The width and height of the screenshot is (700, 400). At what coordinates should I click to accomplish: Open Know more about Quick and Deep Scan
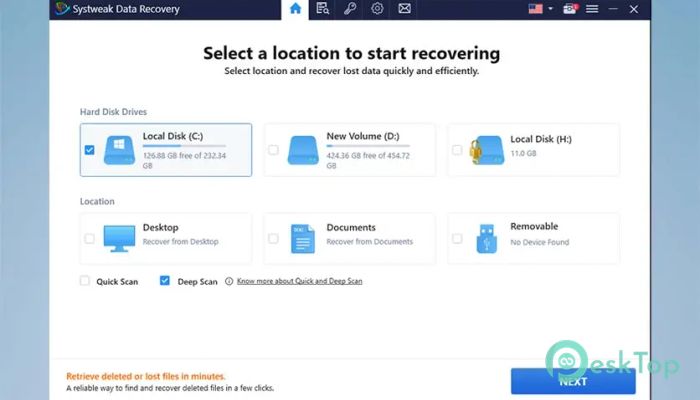click(x=300, y=281)
